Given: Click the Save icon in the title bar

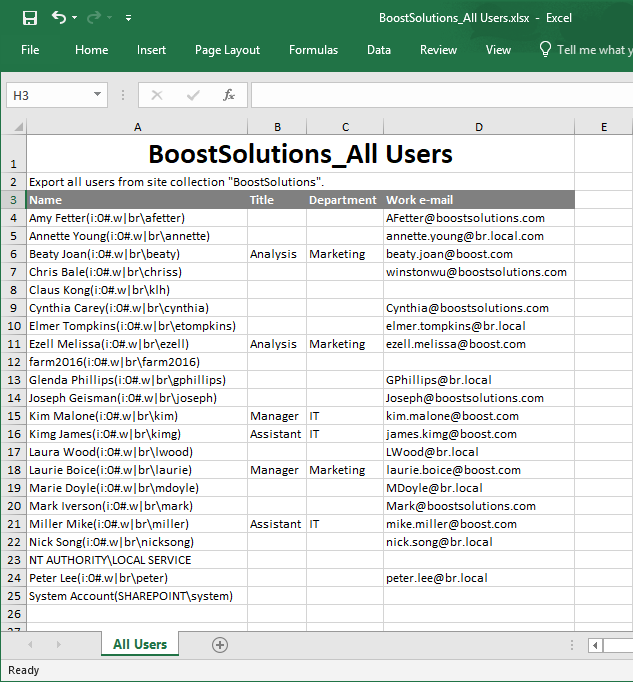Looking at the screenshot, I should tap(29, 18).
